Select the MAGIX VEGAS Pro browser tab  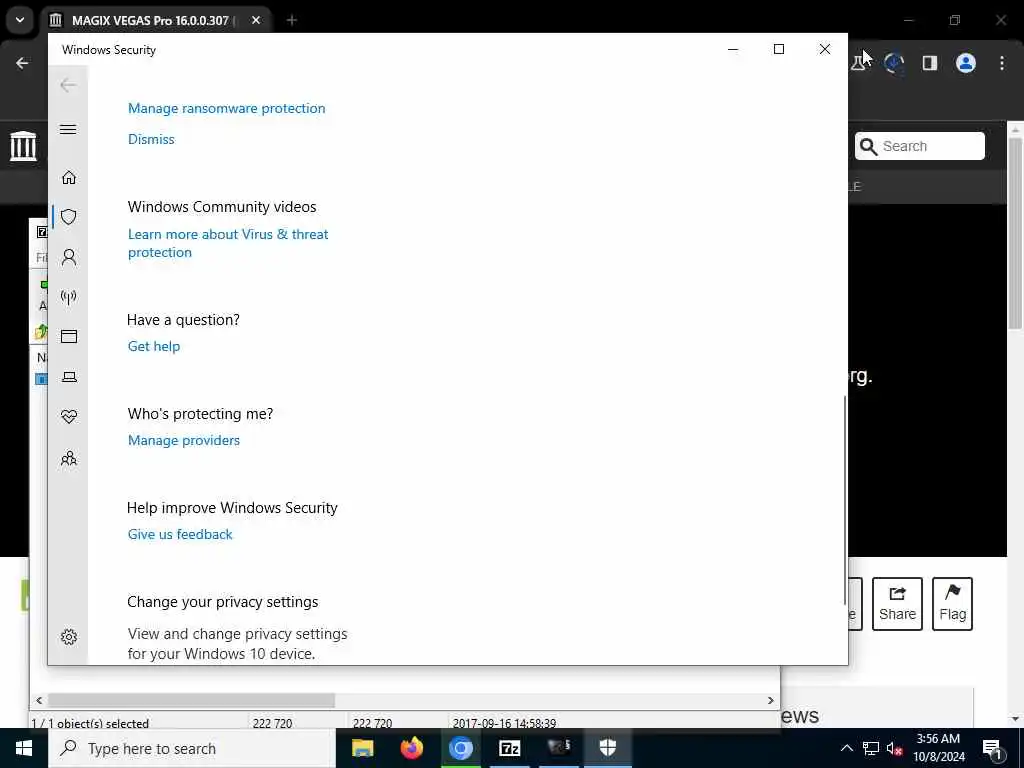[x=153, y=20]
